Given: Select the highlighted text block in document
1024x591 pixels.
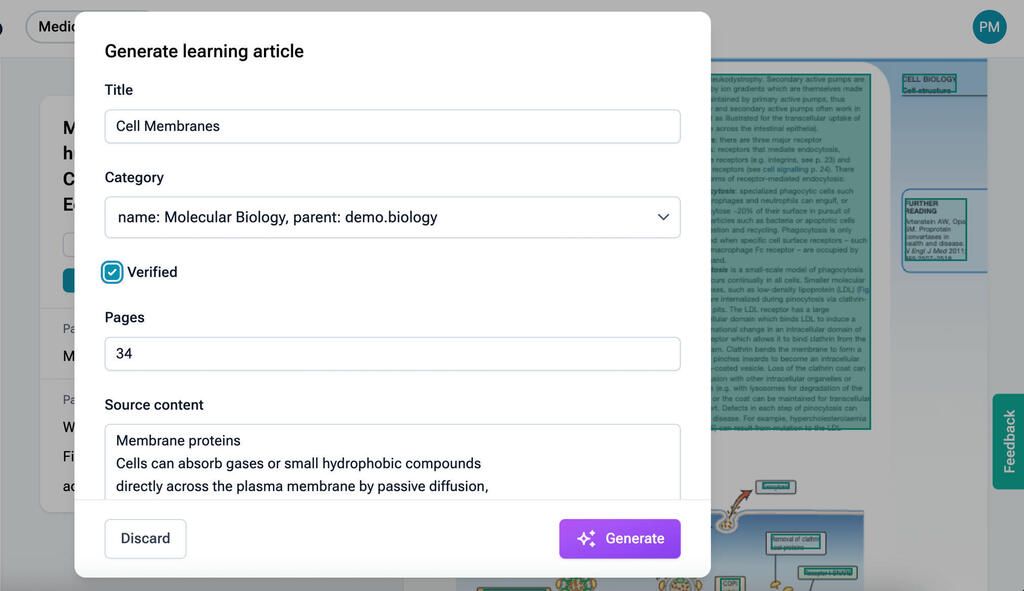Looking at the screenshot, I should (790, 251).
